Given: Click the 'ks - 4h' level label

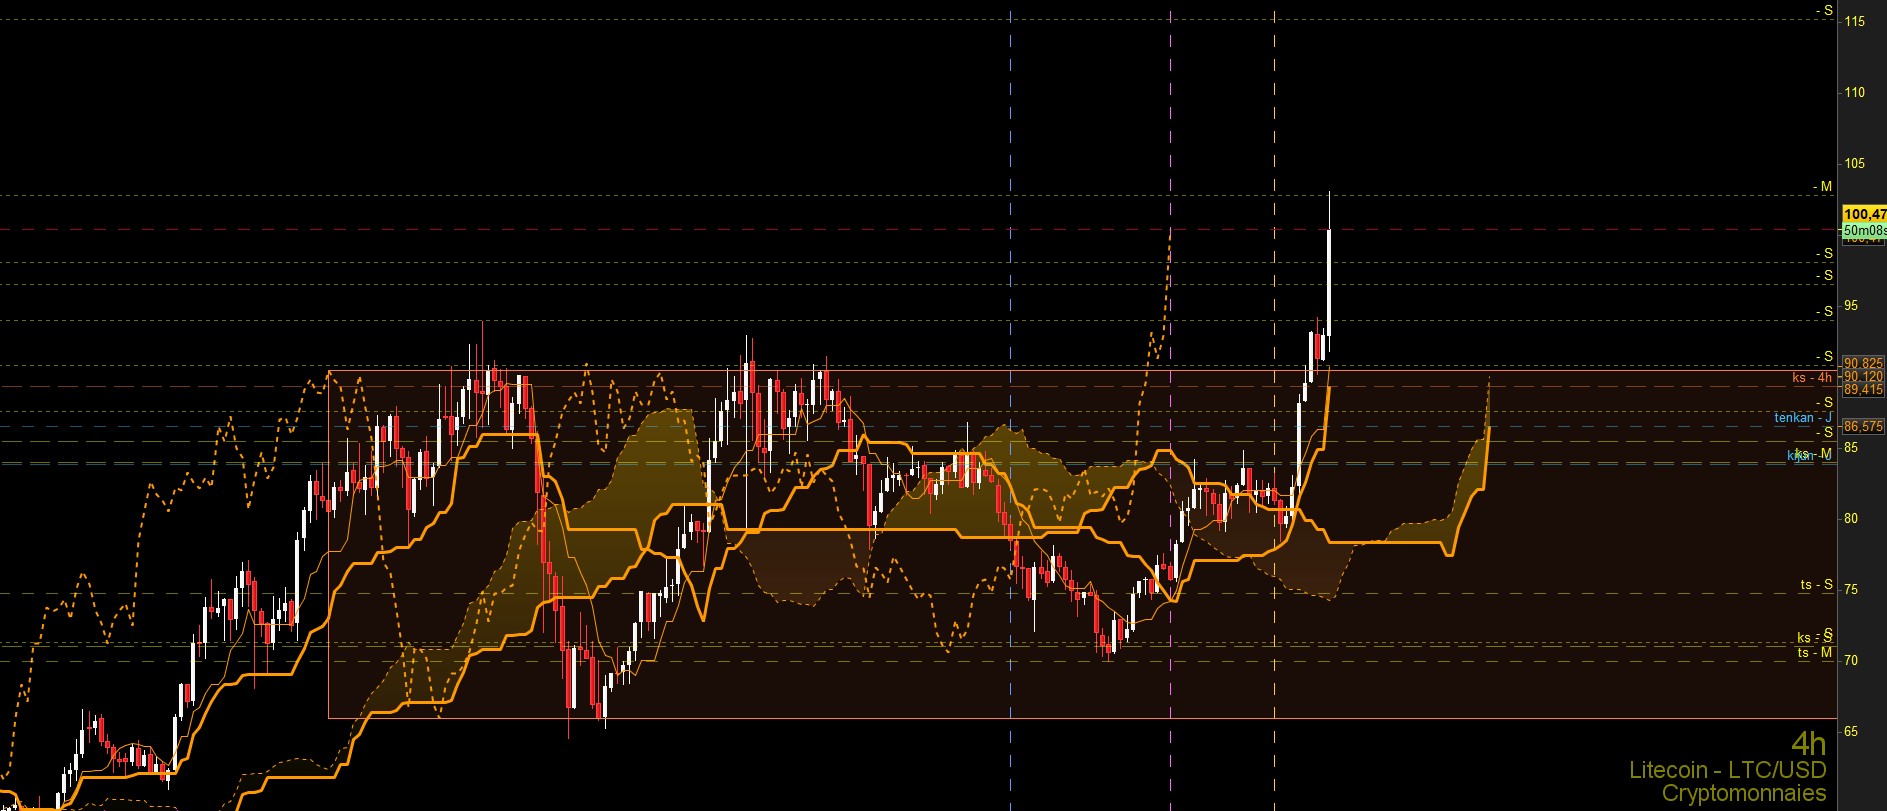Looking at the screenshot, I should (1812, 377).
